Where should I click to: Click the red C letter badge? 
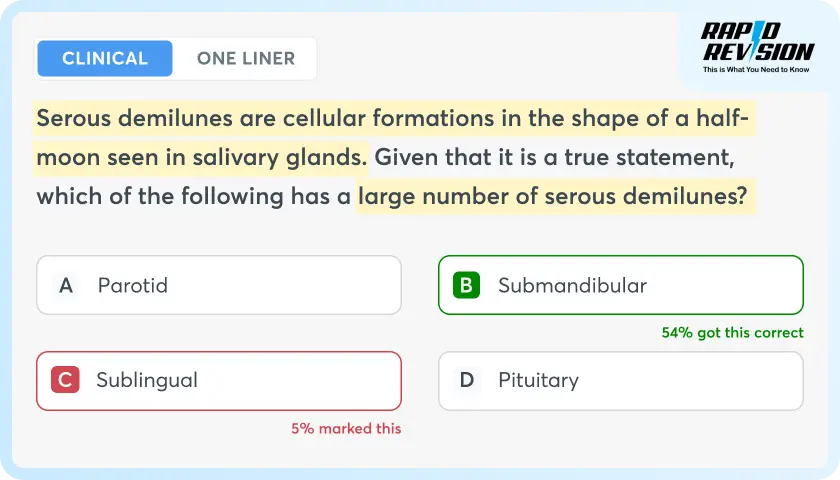tap(65, 380)
